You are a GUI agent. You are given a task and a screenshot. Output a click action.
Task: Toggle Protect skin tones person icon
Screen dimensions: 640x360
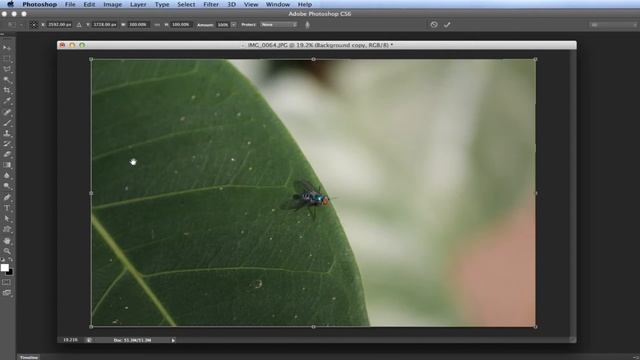tap(307, 25)
